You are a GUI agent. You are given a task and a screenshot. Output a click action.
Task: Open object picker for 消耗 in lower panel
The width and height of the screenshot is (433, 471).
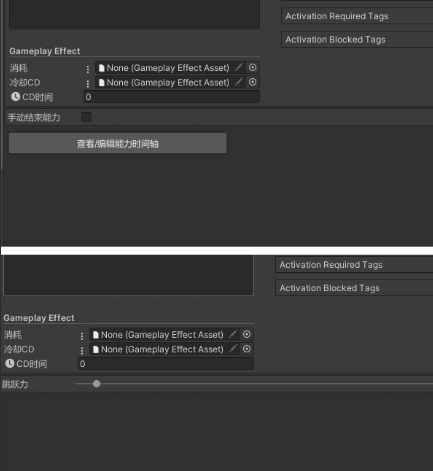pos(247,334)
